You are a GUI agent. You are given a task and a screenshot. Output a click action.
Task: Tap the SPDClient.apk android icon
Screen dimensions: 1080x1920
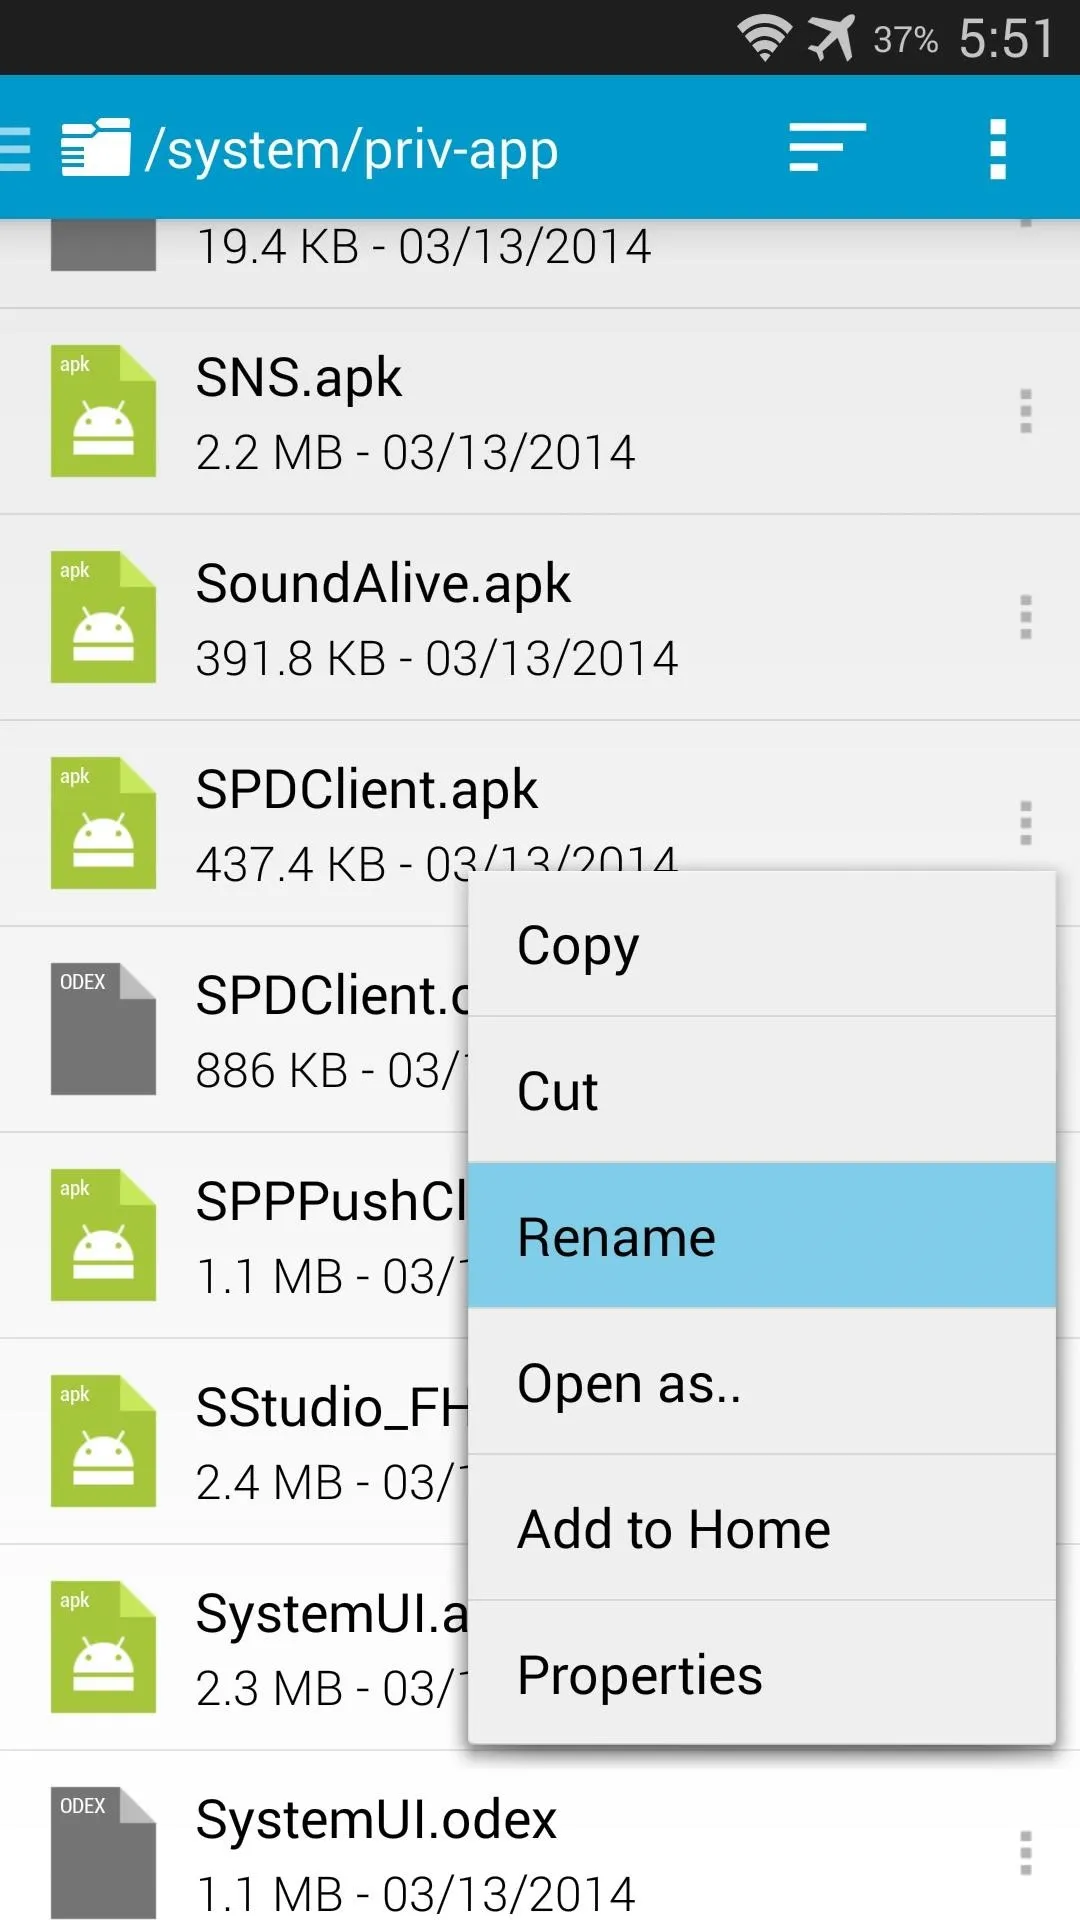[103, 823]
